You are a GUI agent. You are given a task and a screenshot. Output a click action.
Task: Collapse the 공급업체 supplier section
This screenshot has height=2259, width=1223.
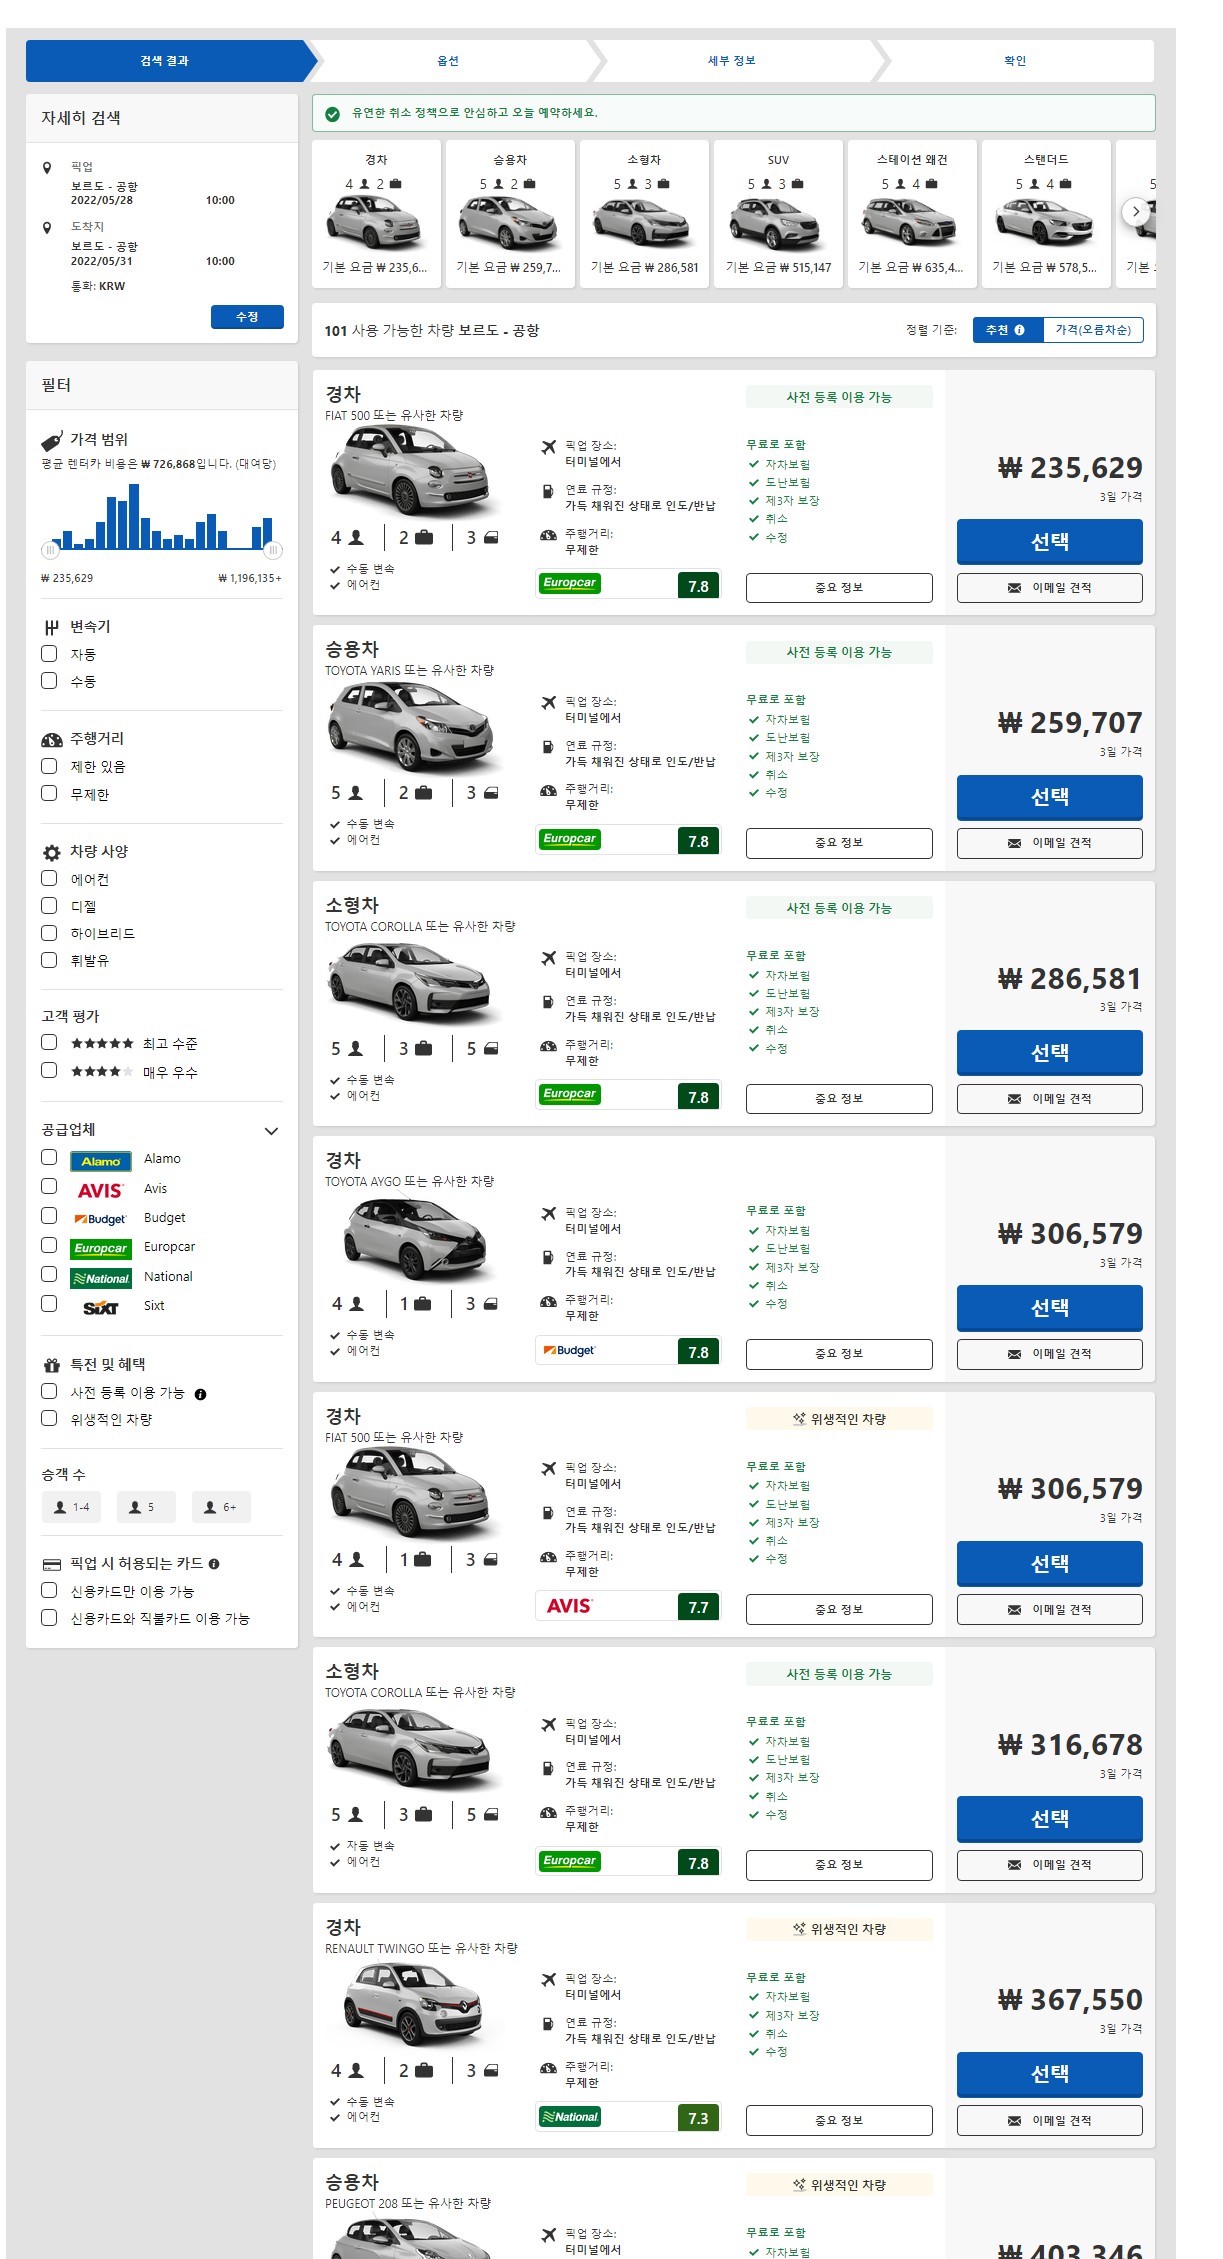271,1131
